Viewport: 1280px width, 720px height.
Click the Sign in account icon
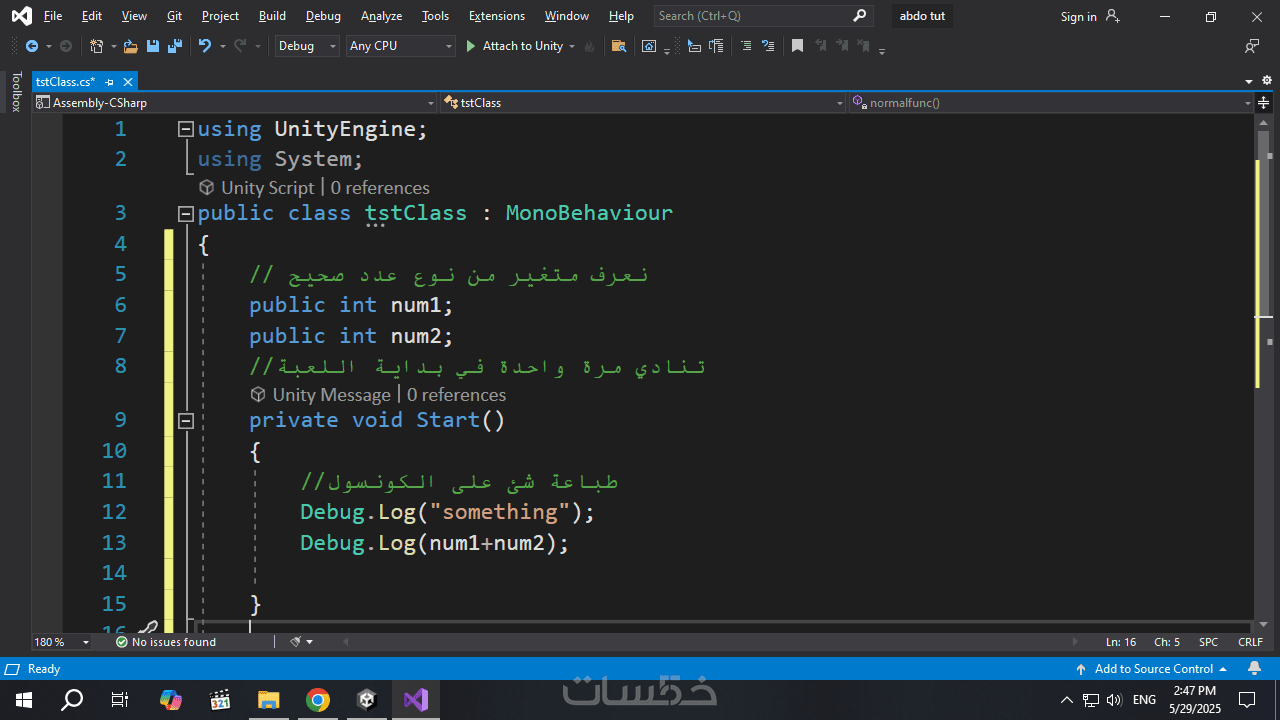coord(1113,16)
